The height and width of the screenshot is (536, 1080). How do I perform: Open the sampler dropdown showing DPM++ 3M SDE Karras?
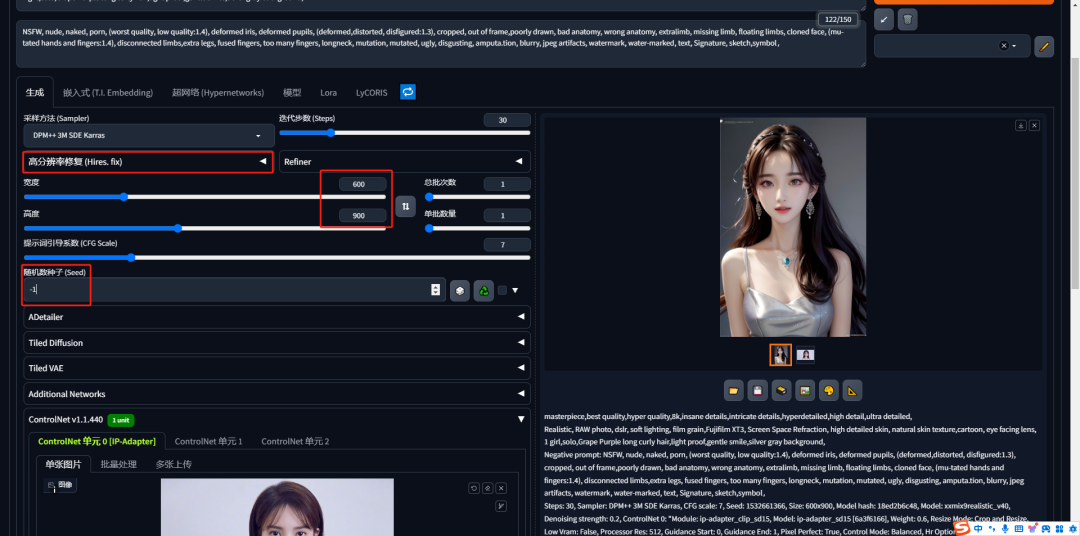pos(149,135)
